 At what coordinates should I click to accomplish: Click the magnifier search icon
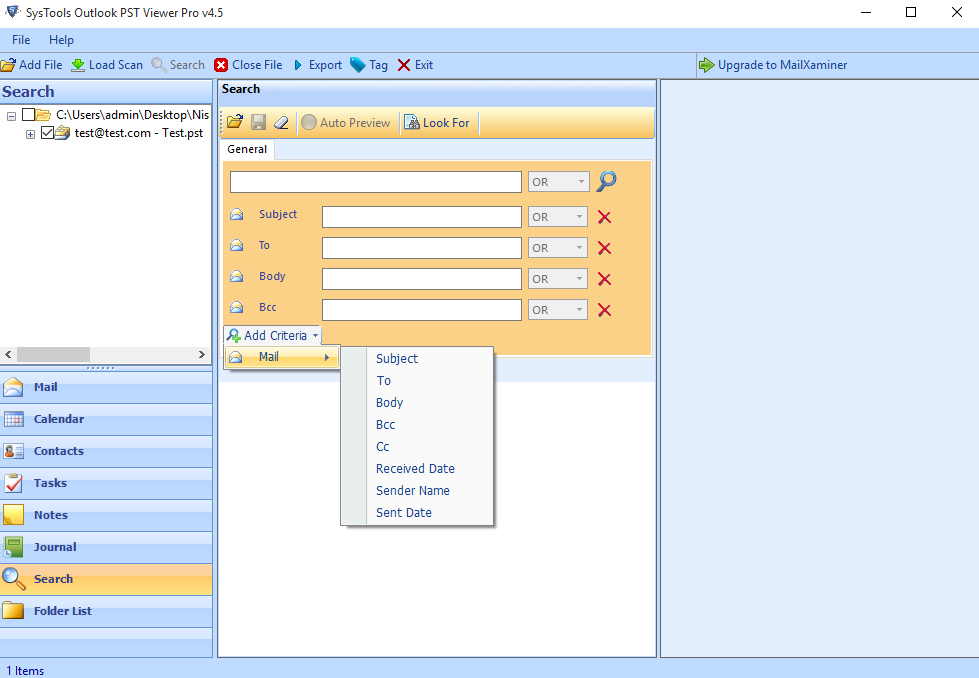tap(606, 182)
